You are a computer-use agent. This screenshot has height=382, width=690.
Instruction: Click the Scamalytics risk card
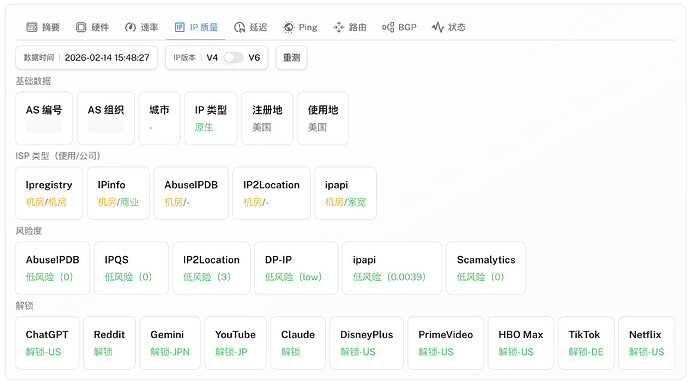click(486, 268)
